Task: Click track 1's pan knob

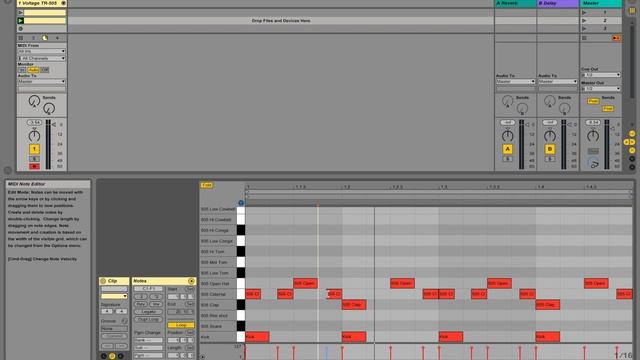Action: [34, 136]
